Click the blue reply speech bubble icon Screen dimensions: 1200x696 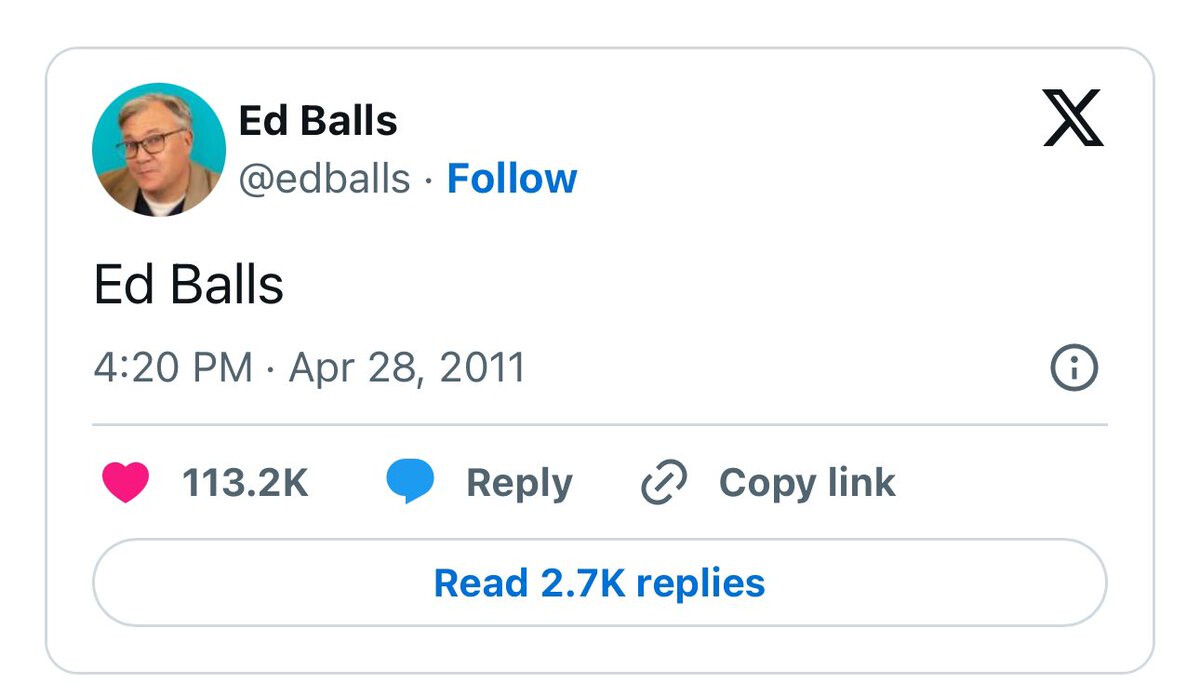tap(410, 482)
